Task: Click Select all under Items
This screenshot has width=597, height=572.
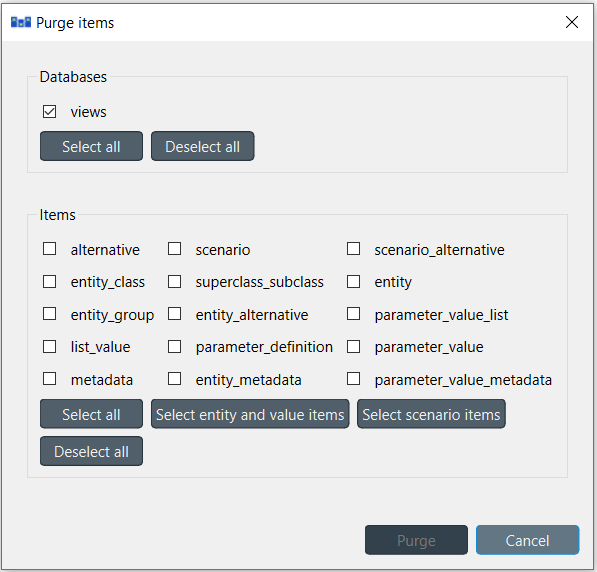Action: (x=91, y=414)
